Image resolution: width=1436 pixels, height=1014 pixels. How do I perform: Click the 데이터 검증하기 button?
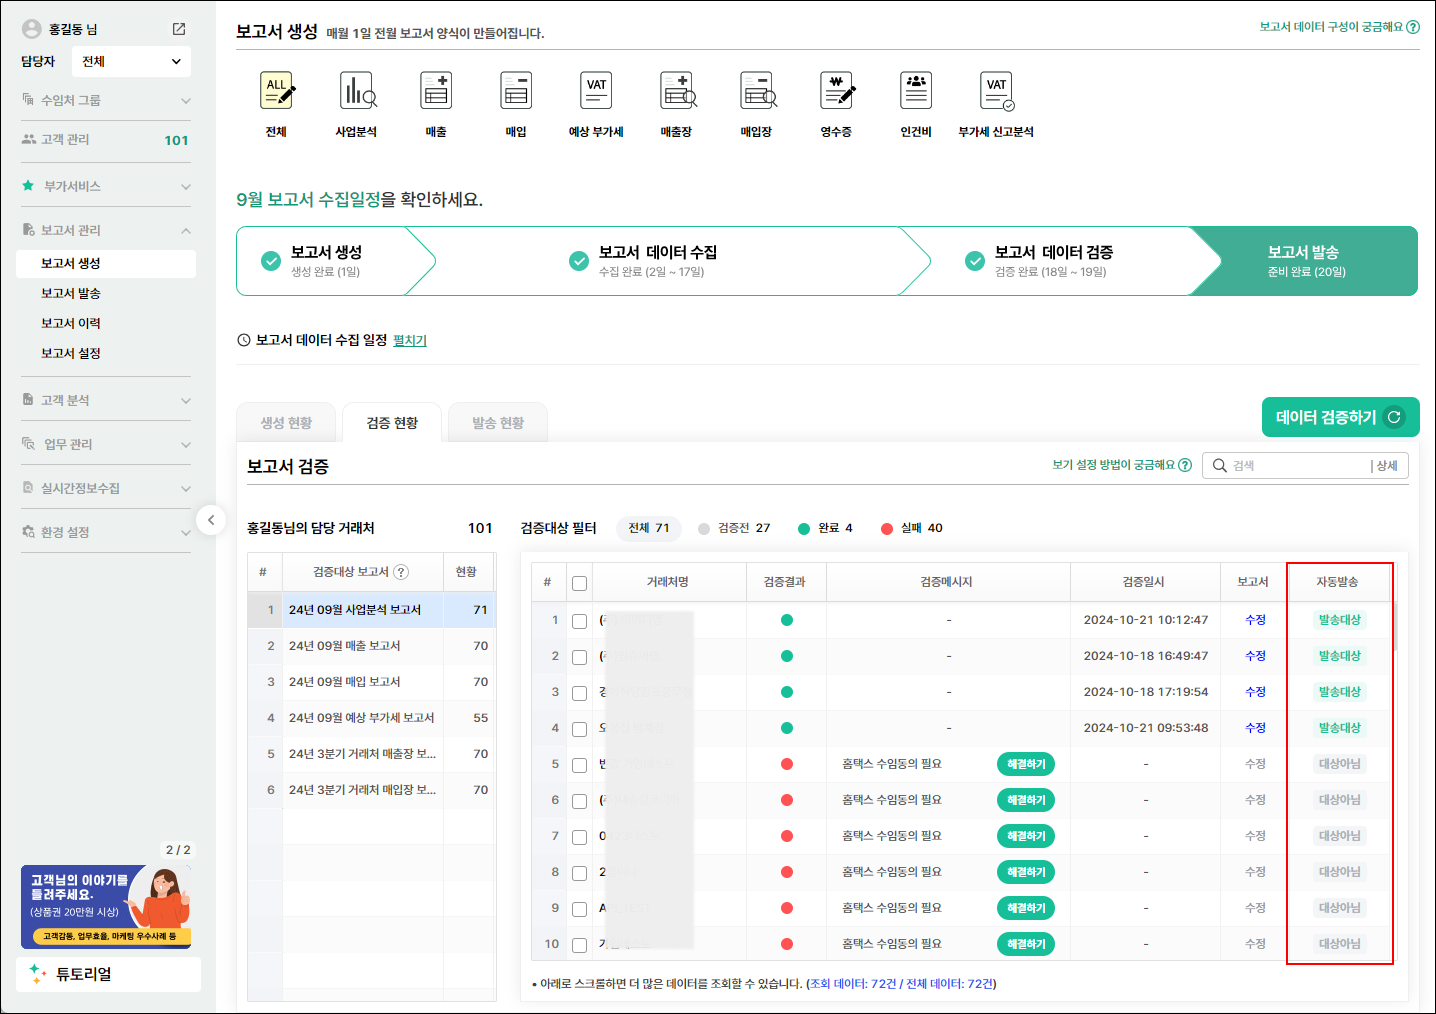1340,417
